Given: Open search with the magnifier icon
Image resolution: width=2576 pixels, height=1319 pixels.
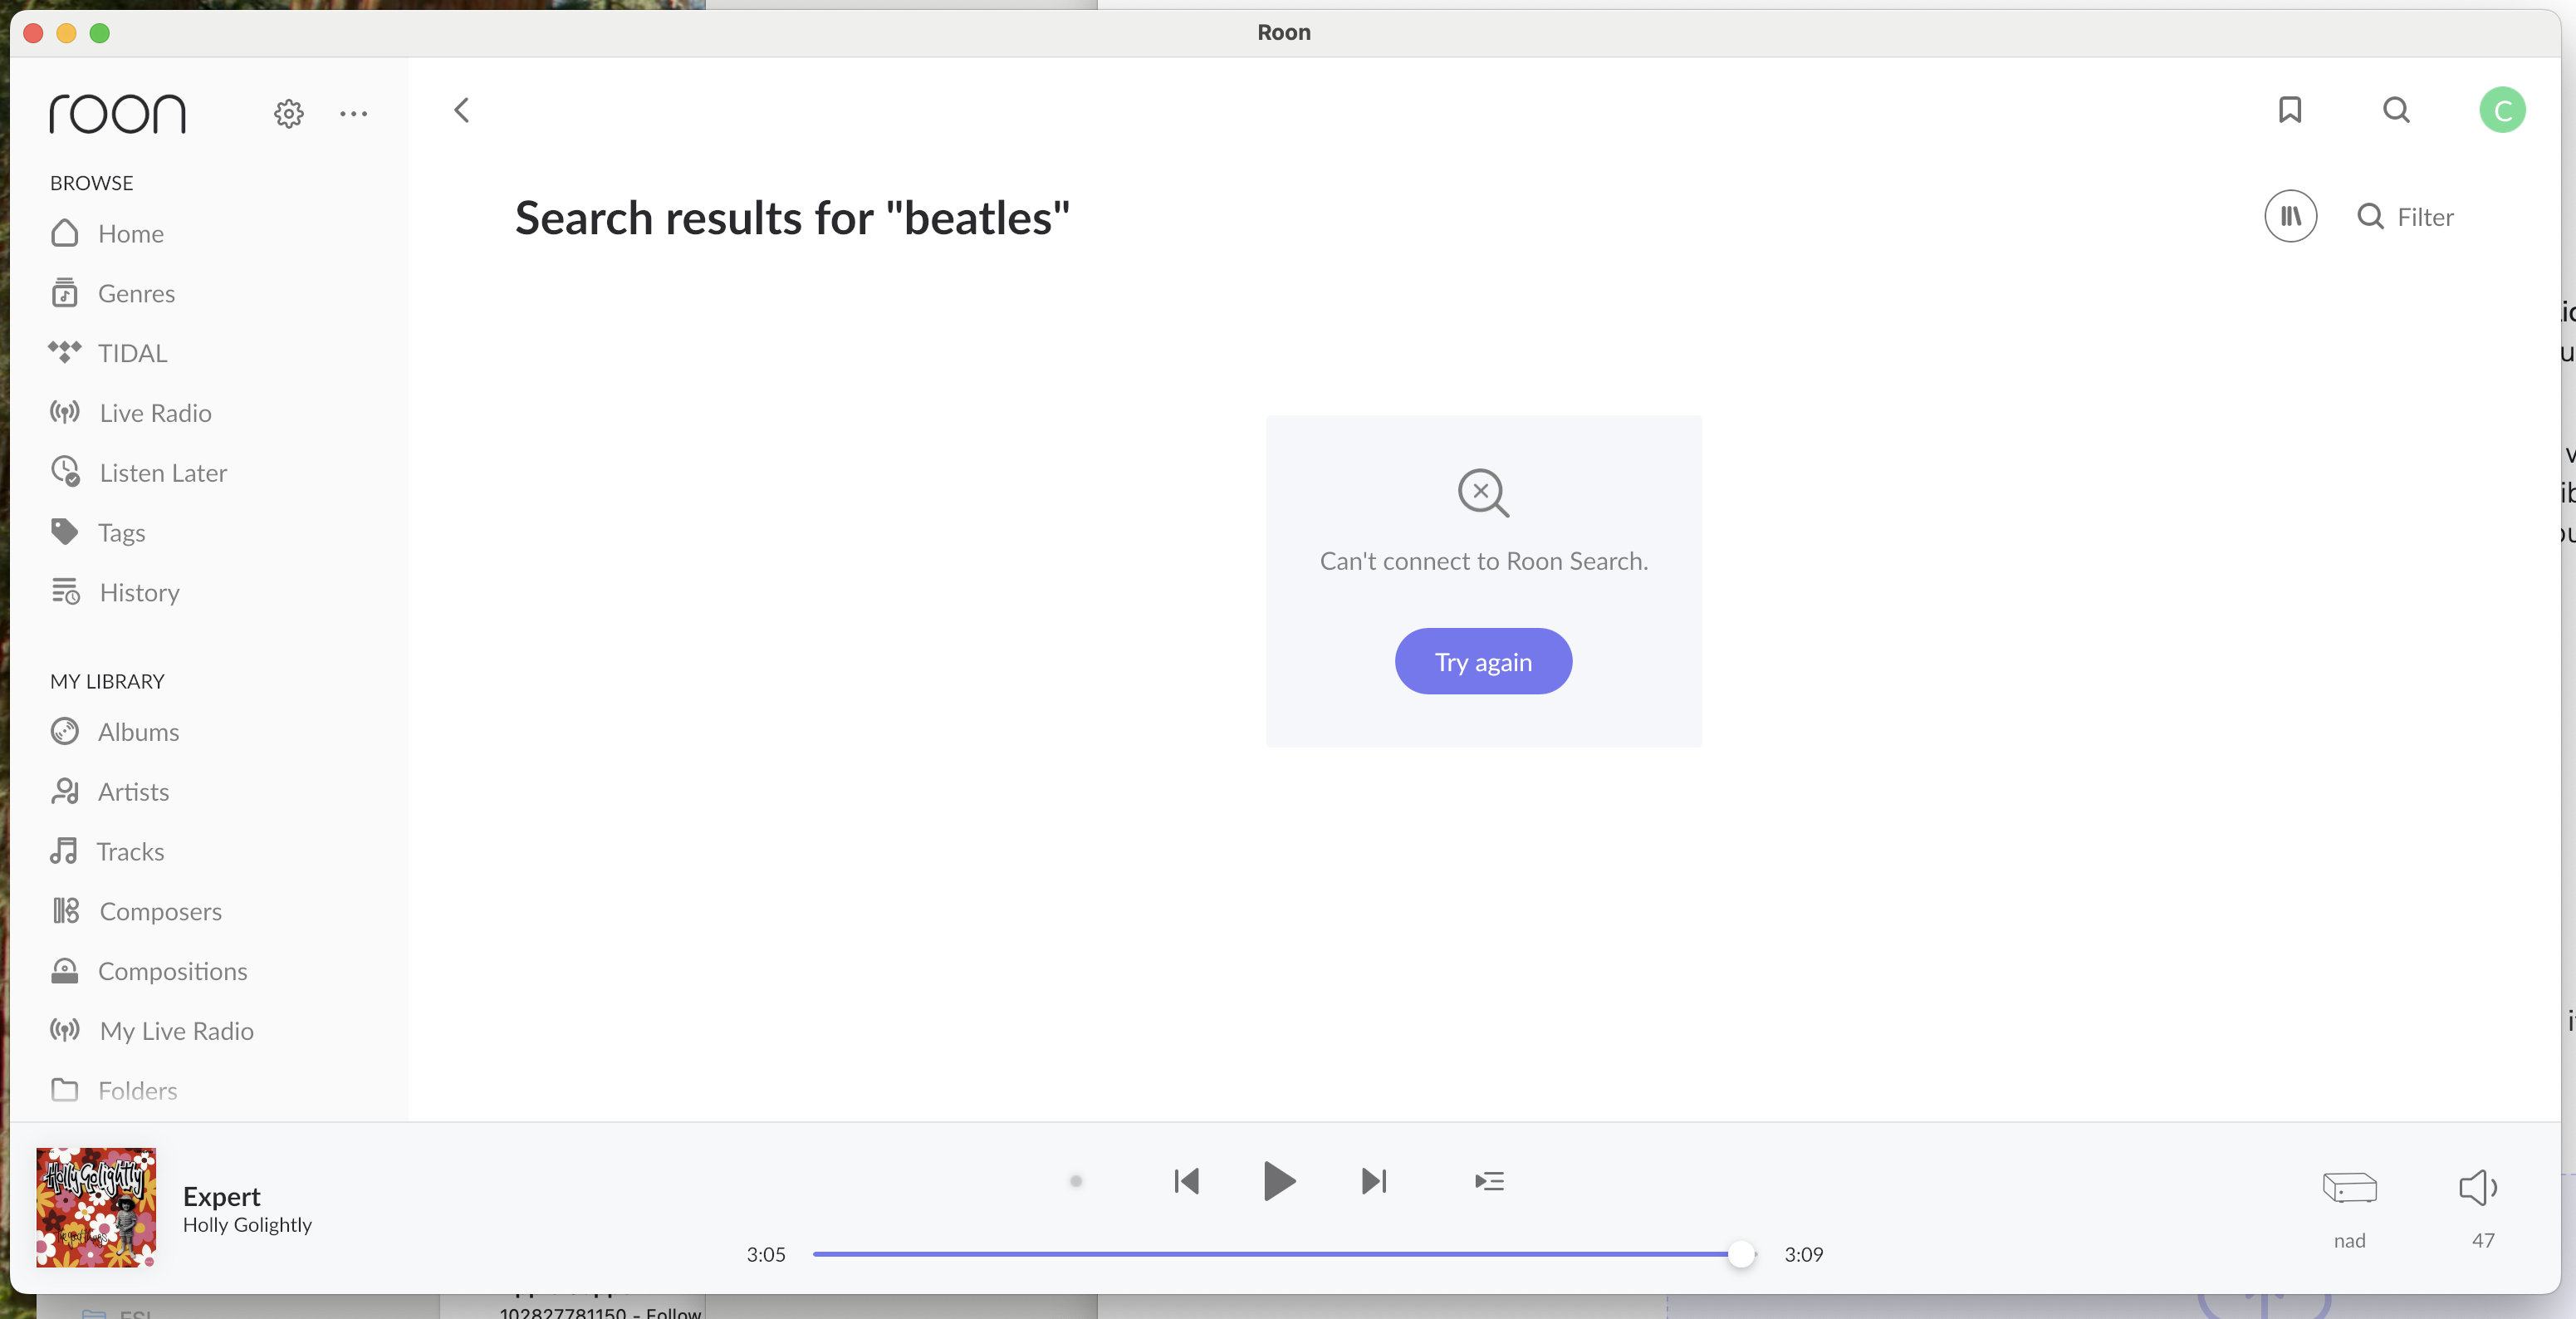Looking at the screenshot, I should [x=2396, y=109].
